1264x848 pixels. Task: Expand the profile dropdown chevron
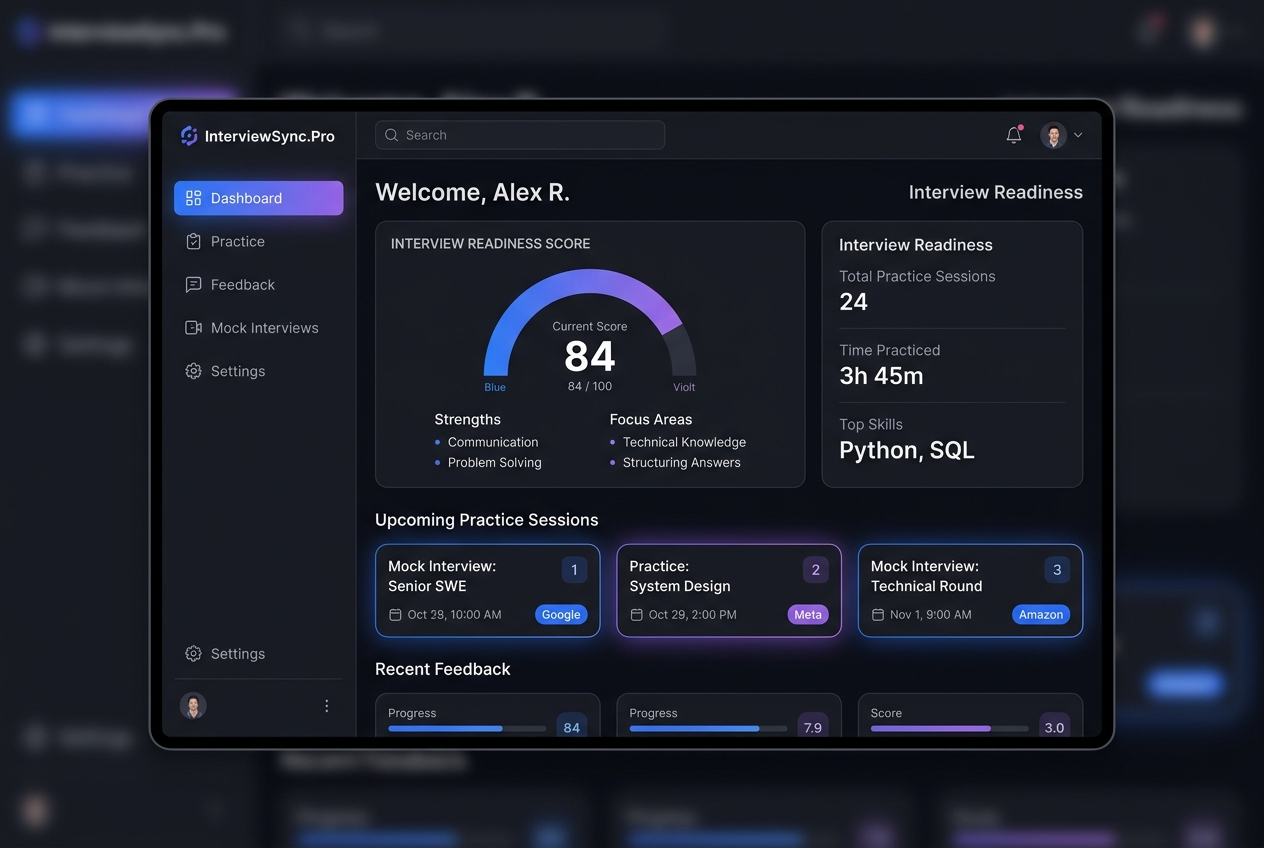(x=1078, y=135)
